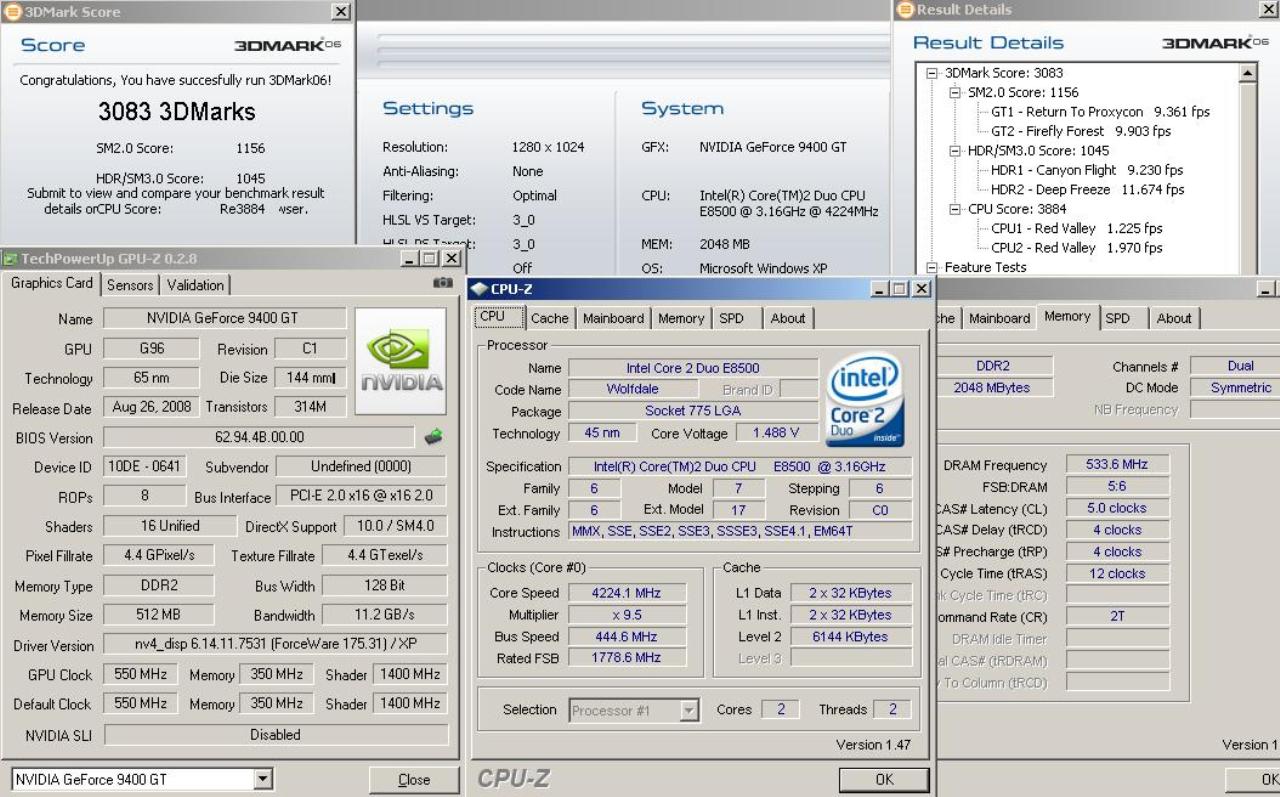Select the Graphics Card tab in GPU-Z
This screenshot has width=1280, height=797.
(x=52, y=283)
